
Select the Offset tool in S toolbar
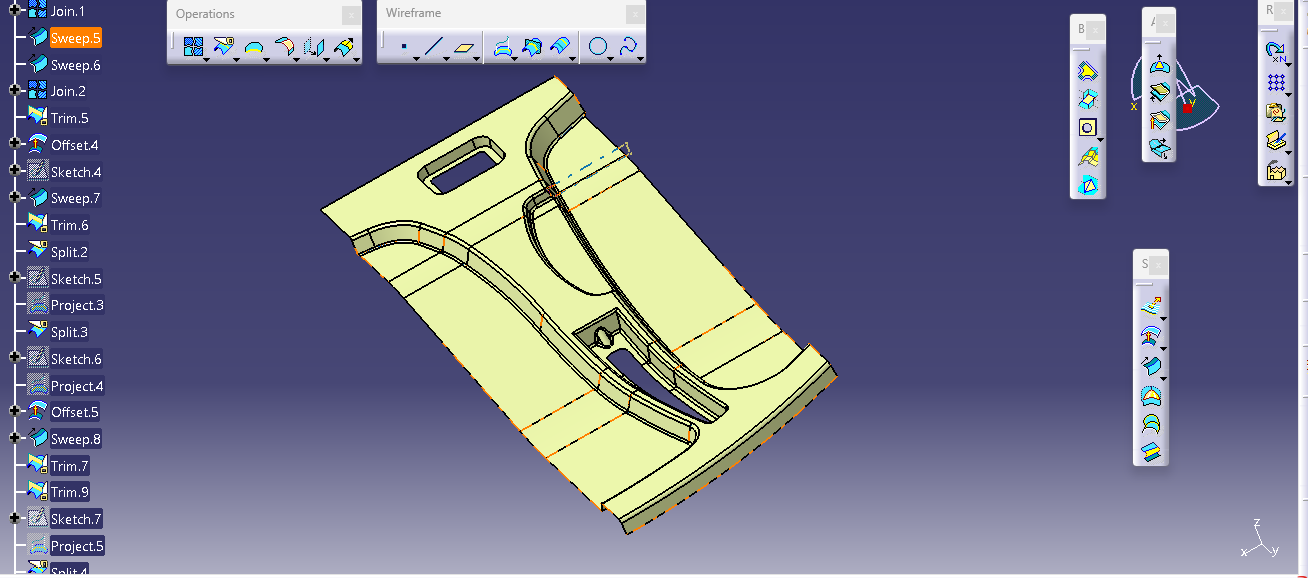(1150, 336)
